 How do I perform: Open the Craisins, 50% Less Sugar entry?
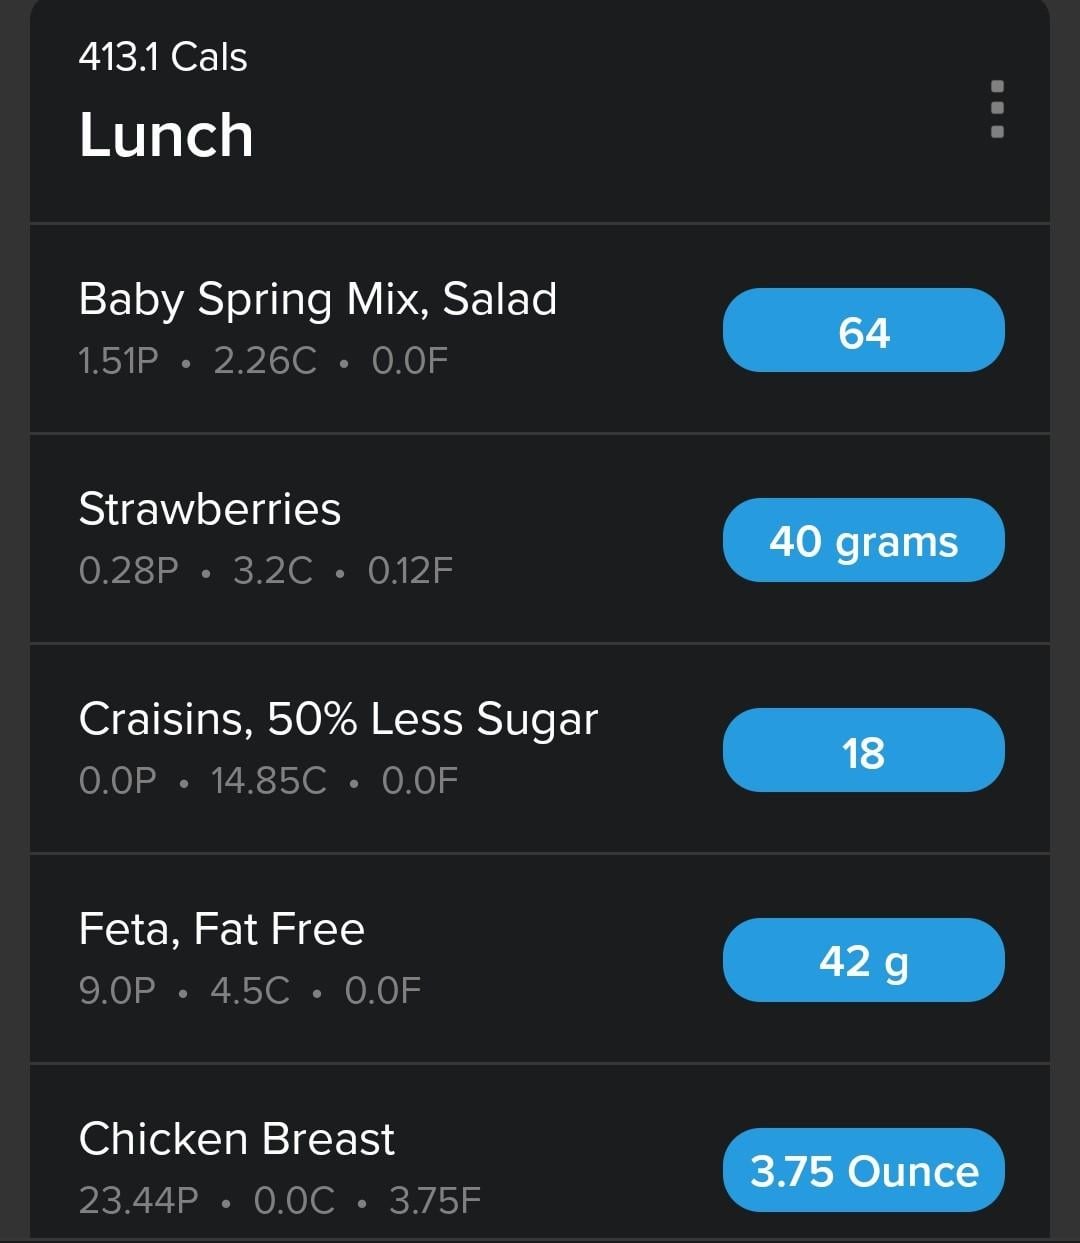(x=338, y=719)
